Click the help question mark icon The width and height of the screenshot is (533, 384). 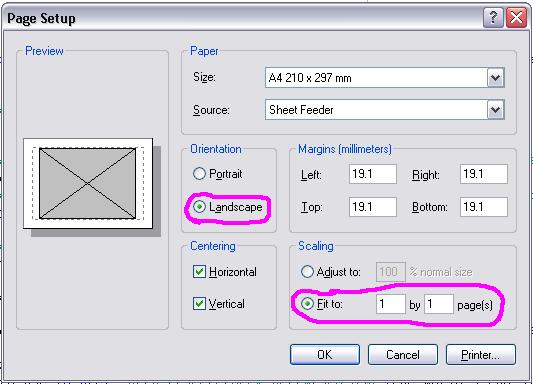(493, 18)
